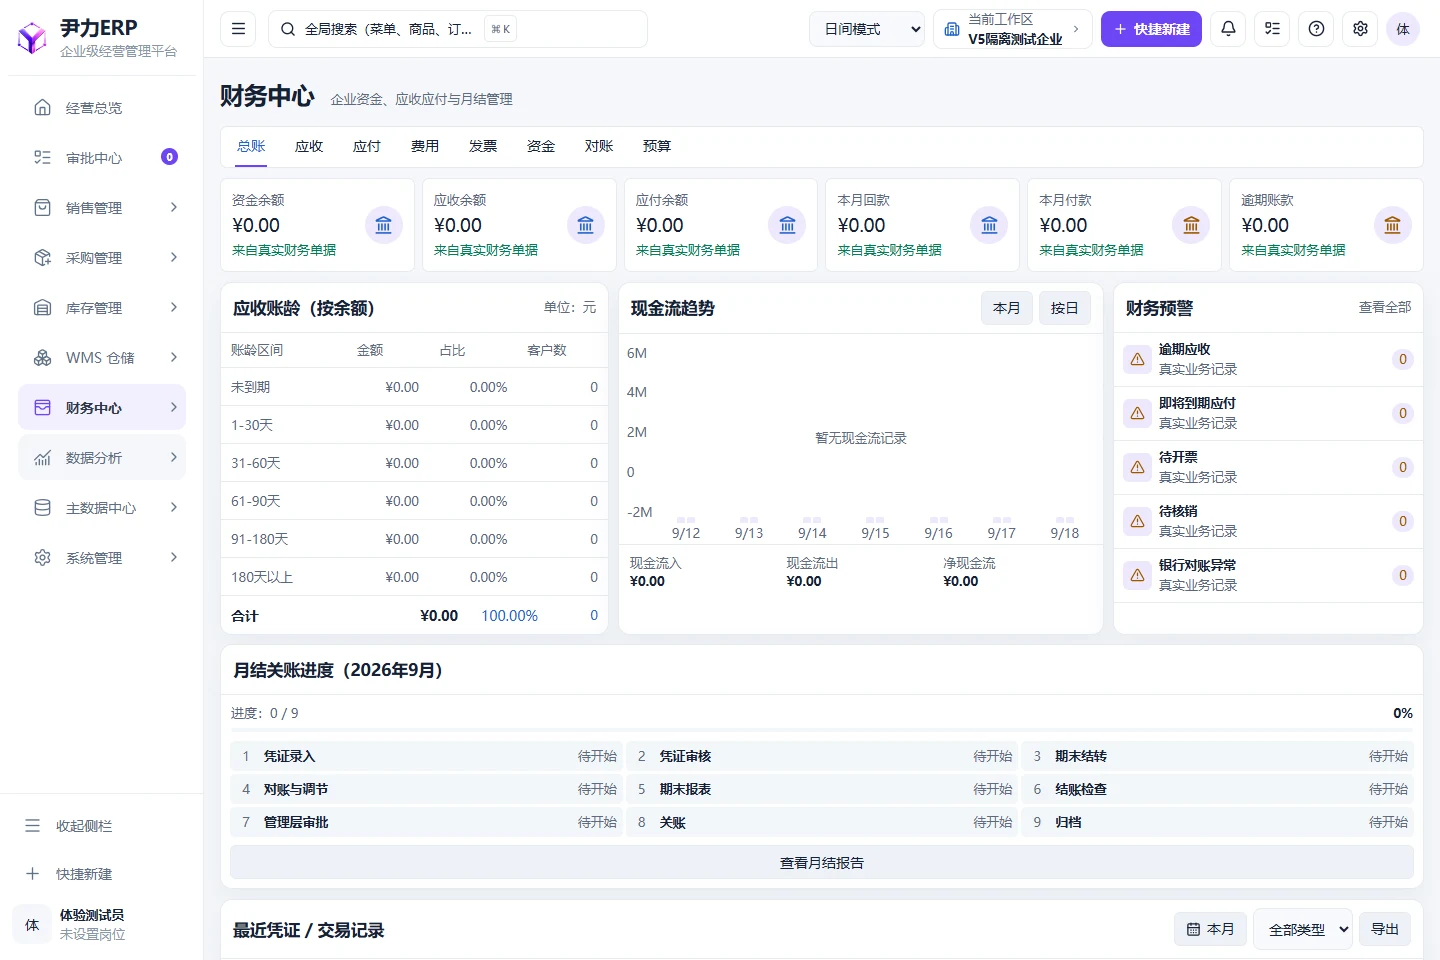The image size is (1440, 960).
Task: Click the hamburger menu icon in header
Action: pos(238,29)
